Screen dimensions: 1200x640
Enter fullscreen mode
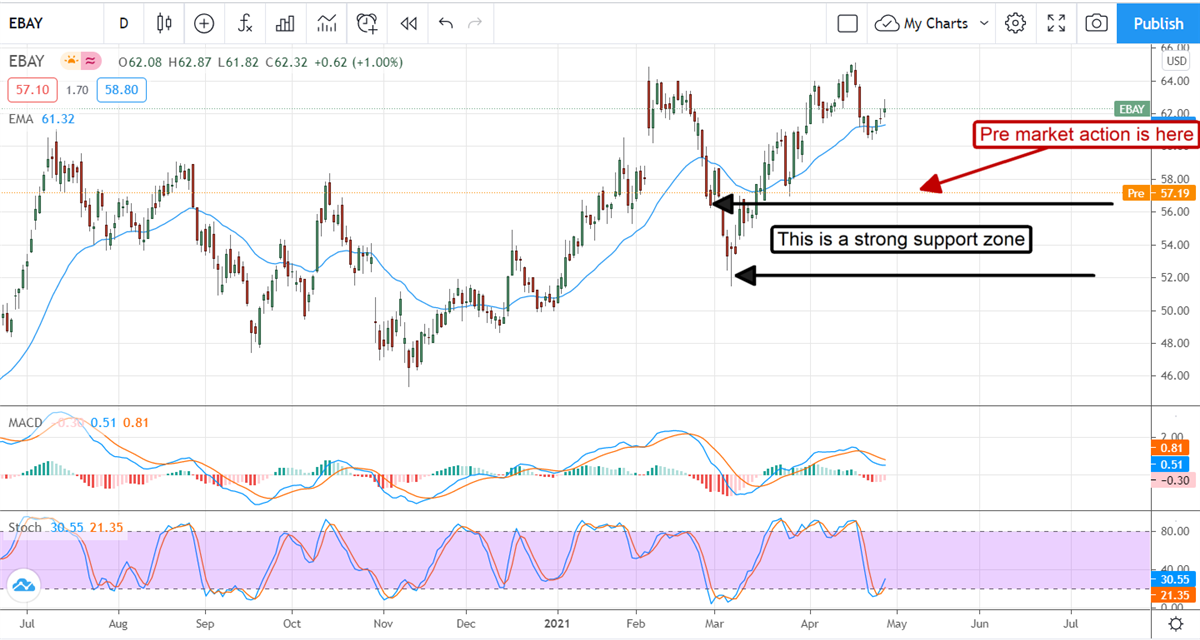(1056, 23)
